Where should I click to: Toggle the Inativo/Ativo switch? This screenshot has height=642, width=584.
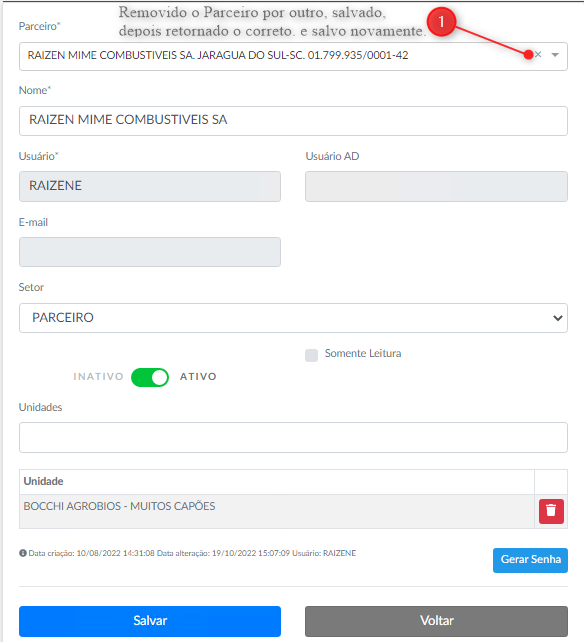point(150,377)
